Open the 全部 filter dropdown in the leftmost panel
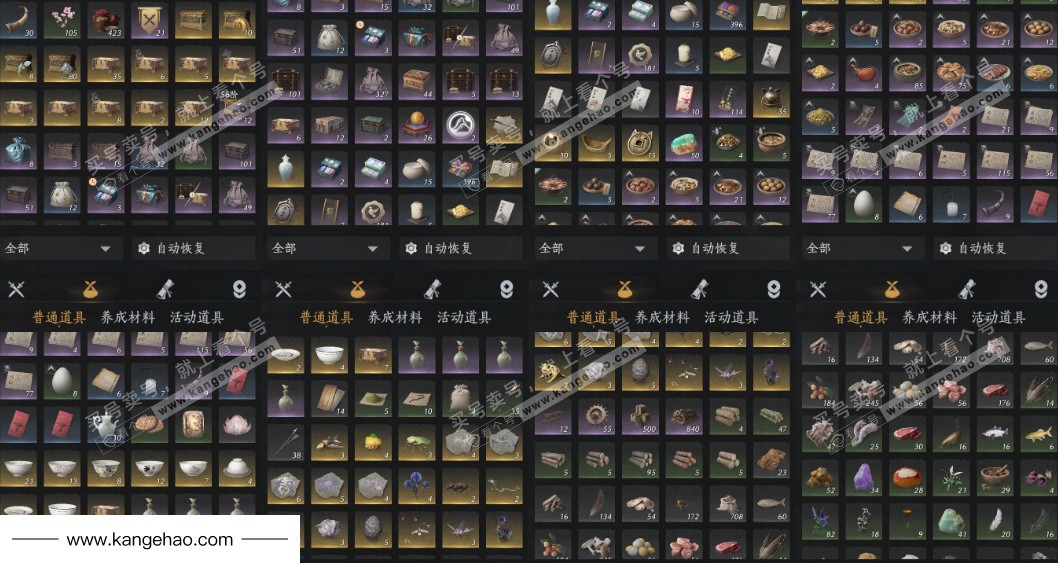Image resolution: width=1058 pixels, height=563 pixels. click(59, 248)
